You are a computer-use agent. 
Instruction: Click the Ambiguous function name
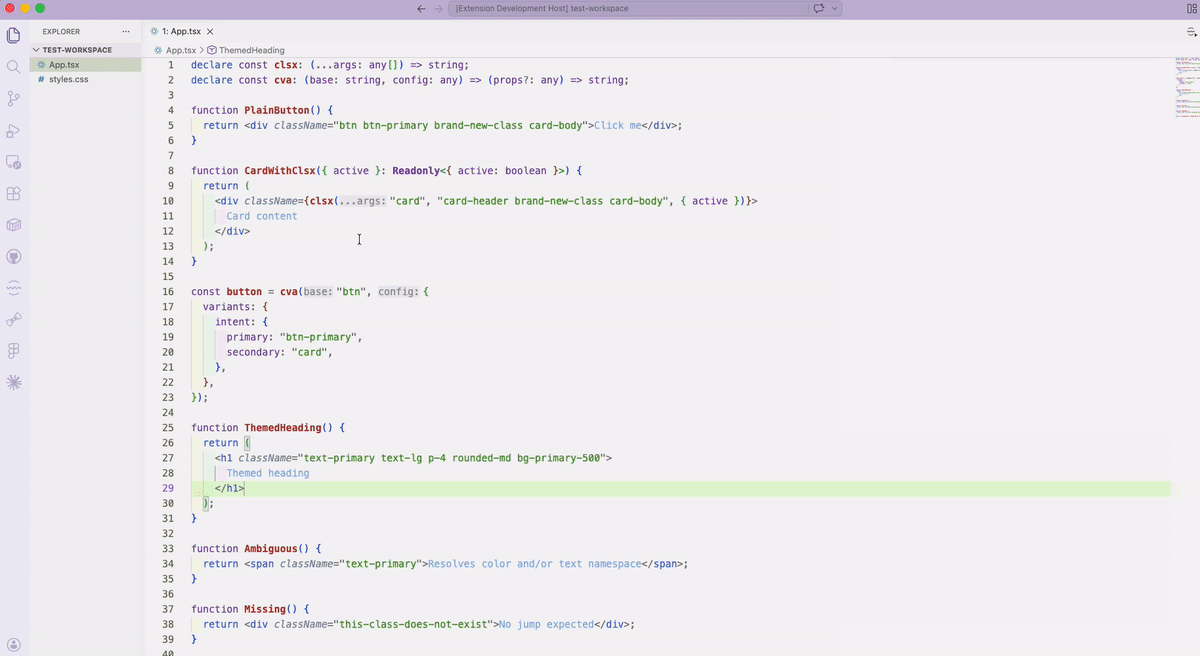coord(271,549)
